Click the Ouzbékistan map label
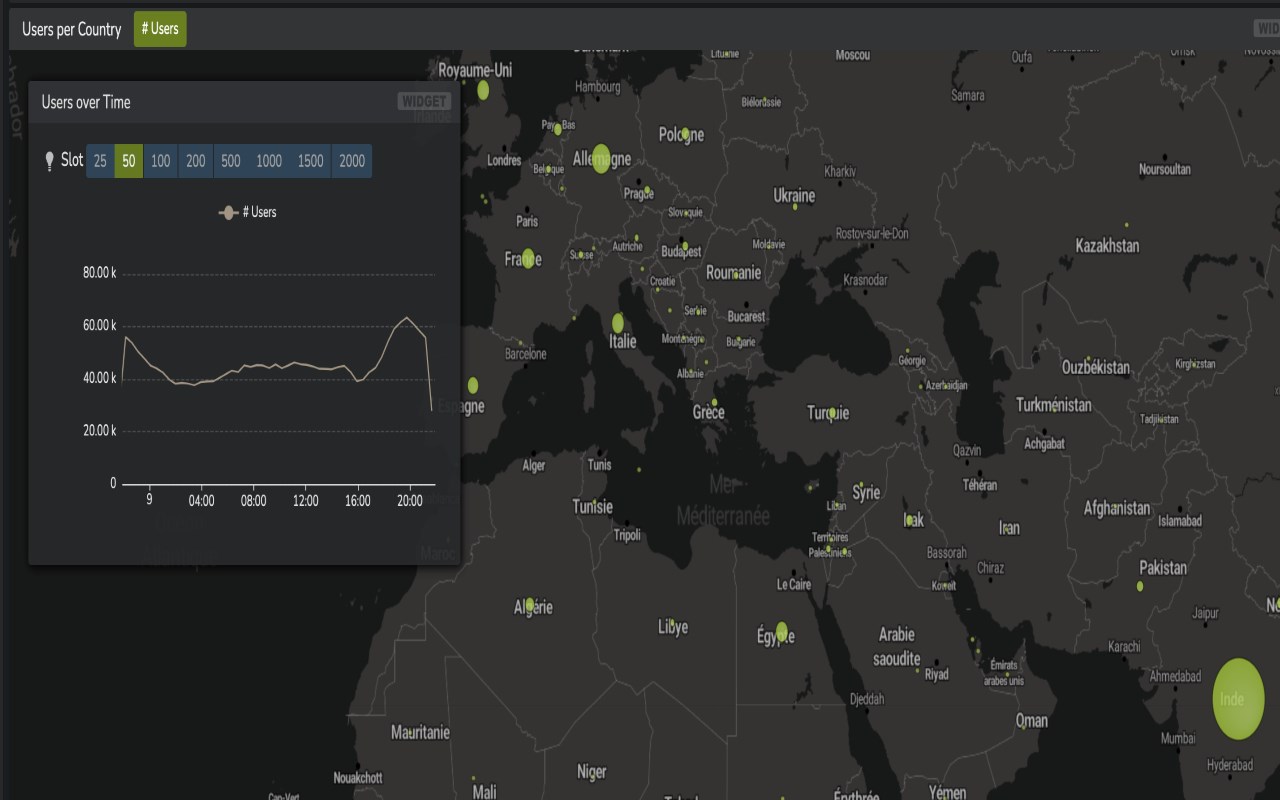 (1096, 367)
